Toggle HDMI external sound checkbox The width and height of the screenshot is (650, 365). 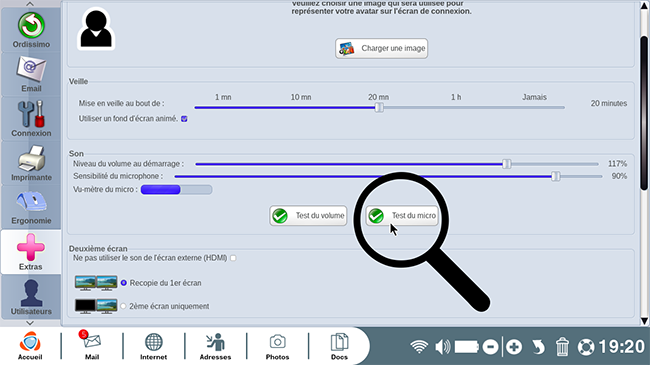(233, 258)
